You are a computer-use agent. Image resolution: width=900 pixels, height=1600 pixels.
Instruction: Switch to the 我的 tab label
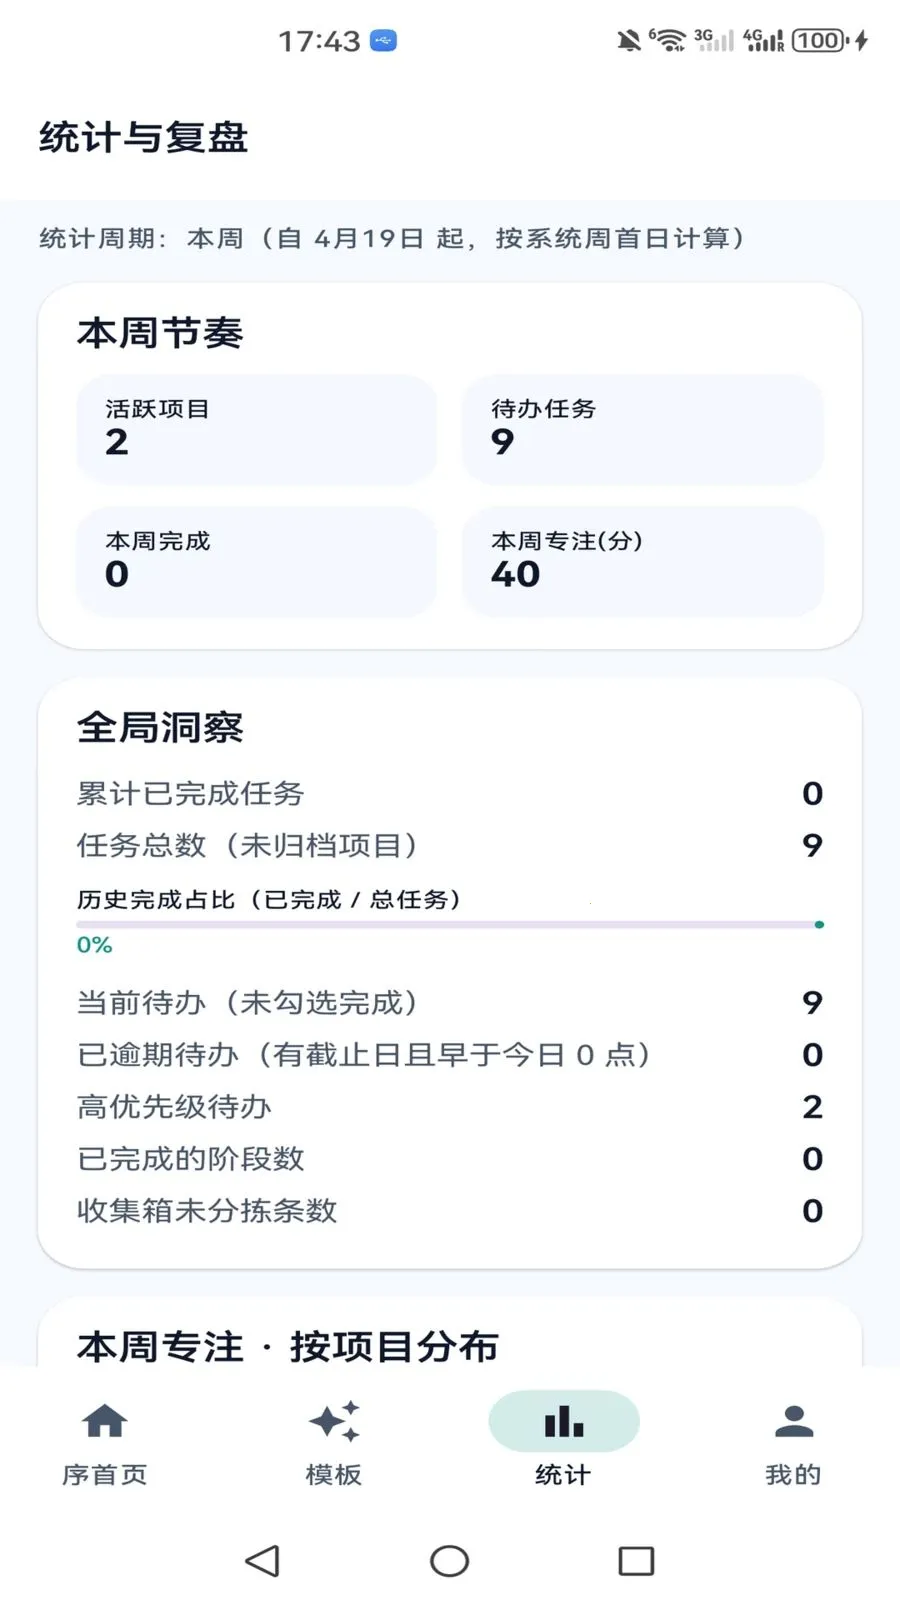[793, 1475]
